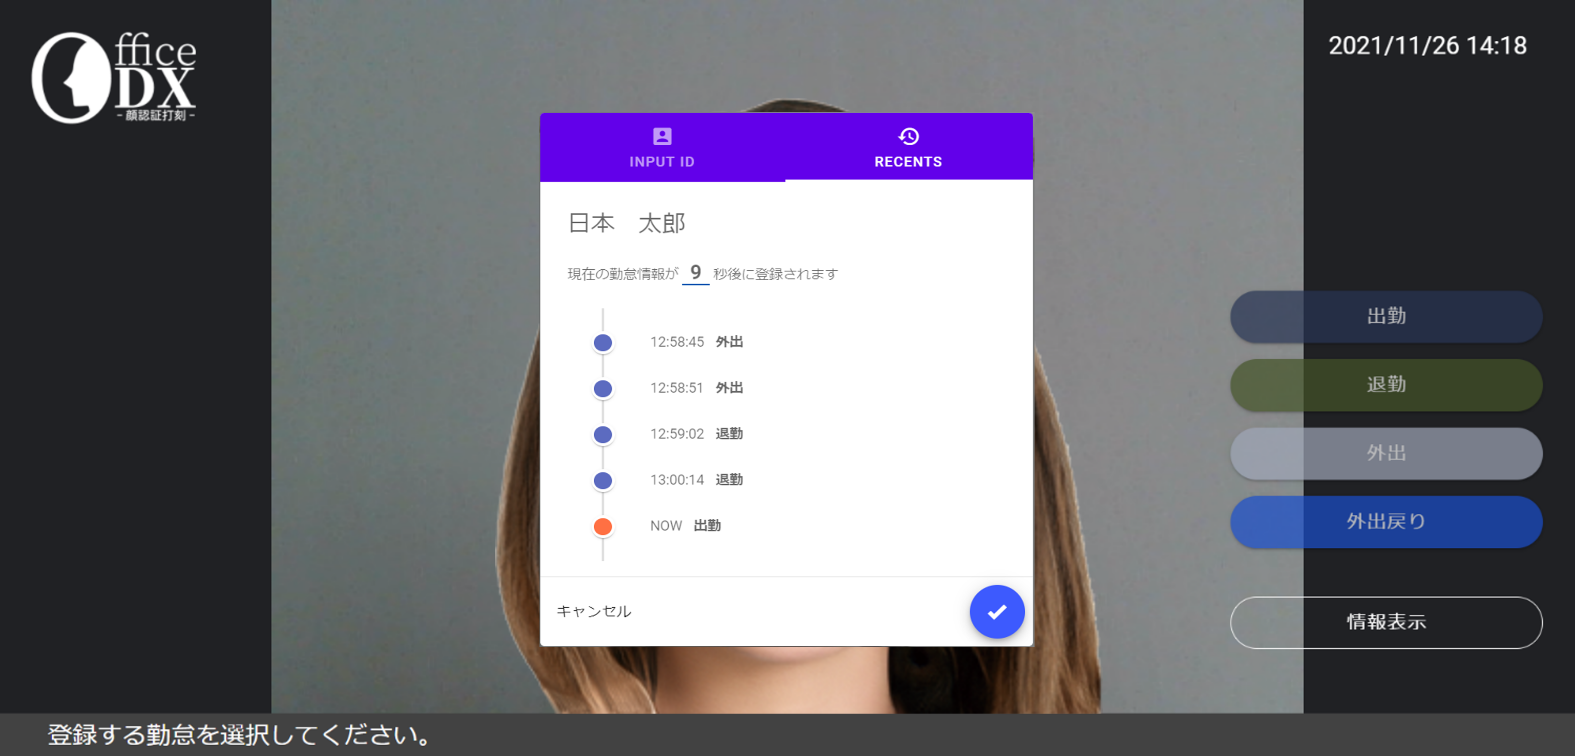Image resolution: width=1575 pixels, height=756 pixels.
Task: Click the NOW 出勤 entry text
Action: click(x=686, y=526)
